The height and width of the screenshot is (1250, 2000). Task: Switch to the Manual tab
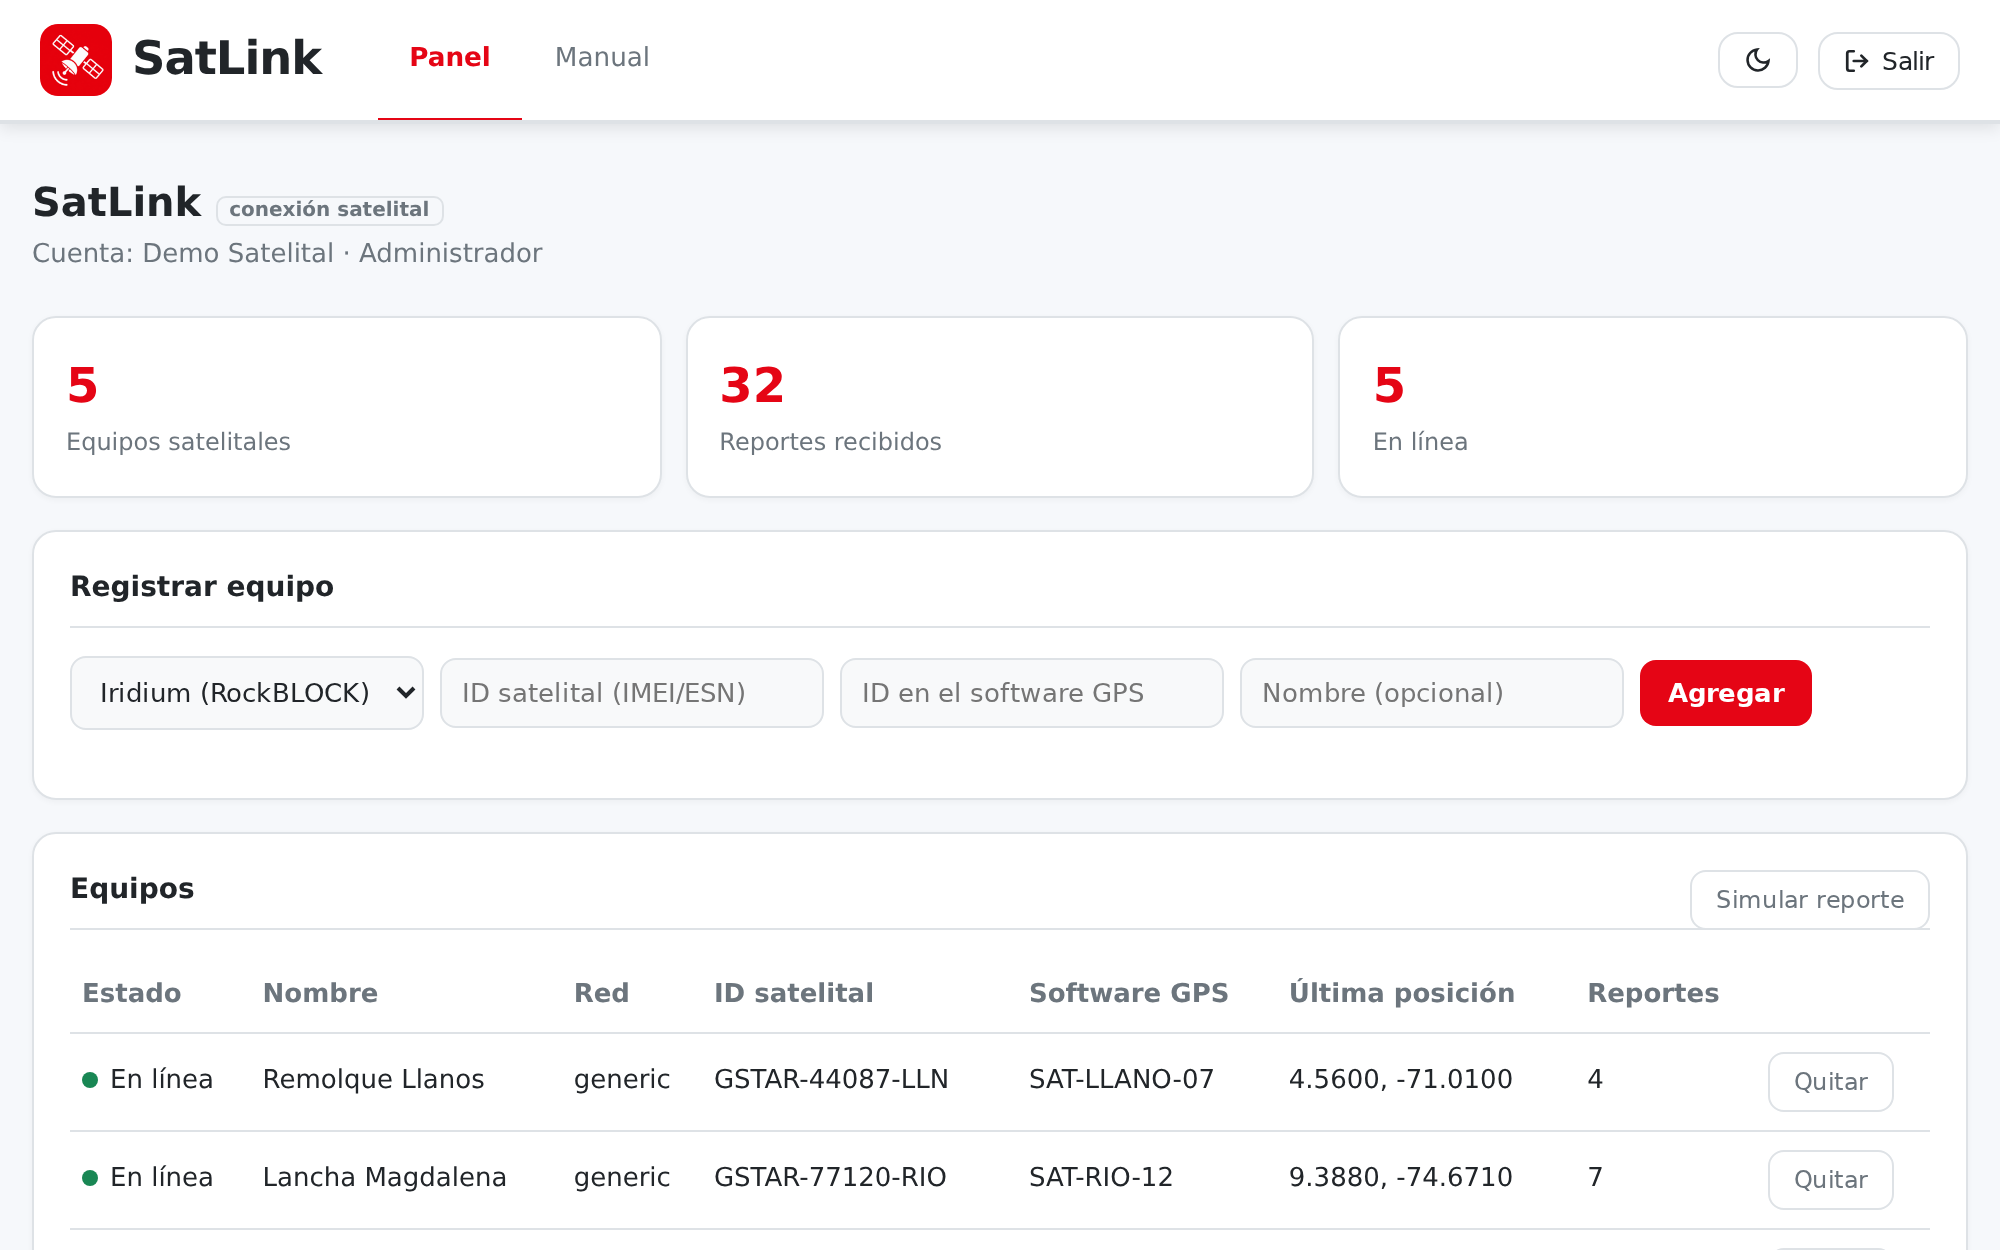(602, 57)
